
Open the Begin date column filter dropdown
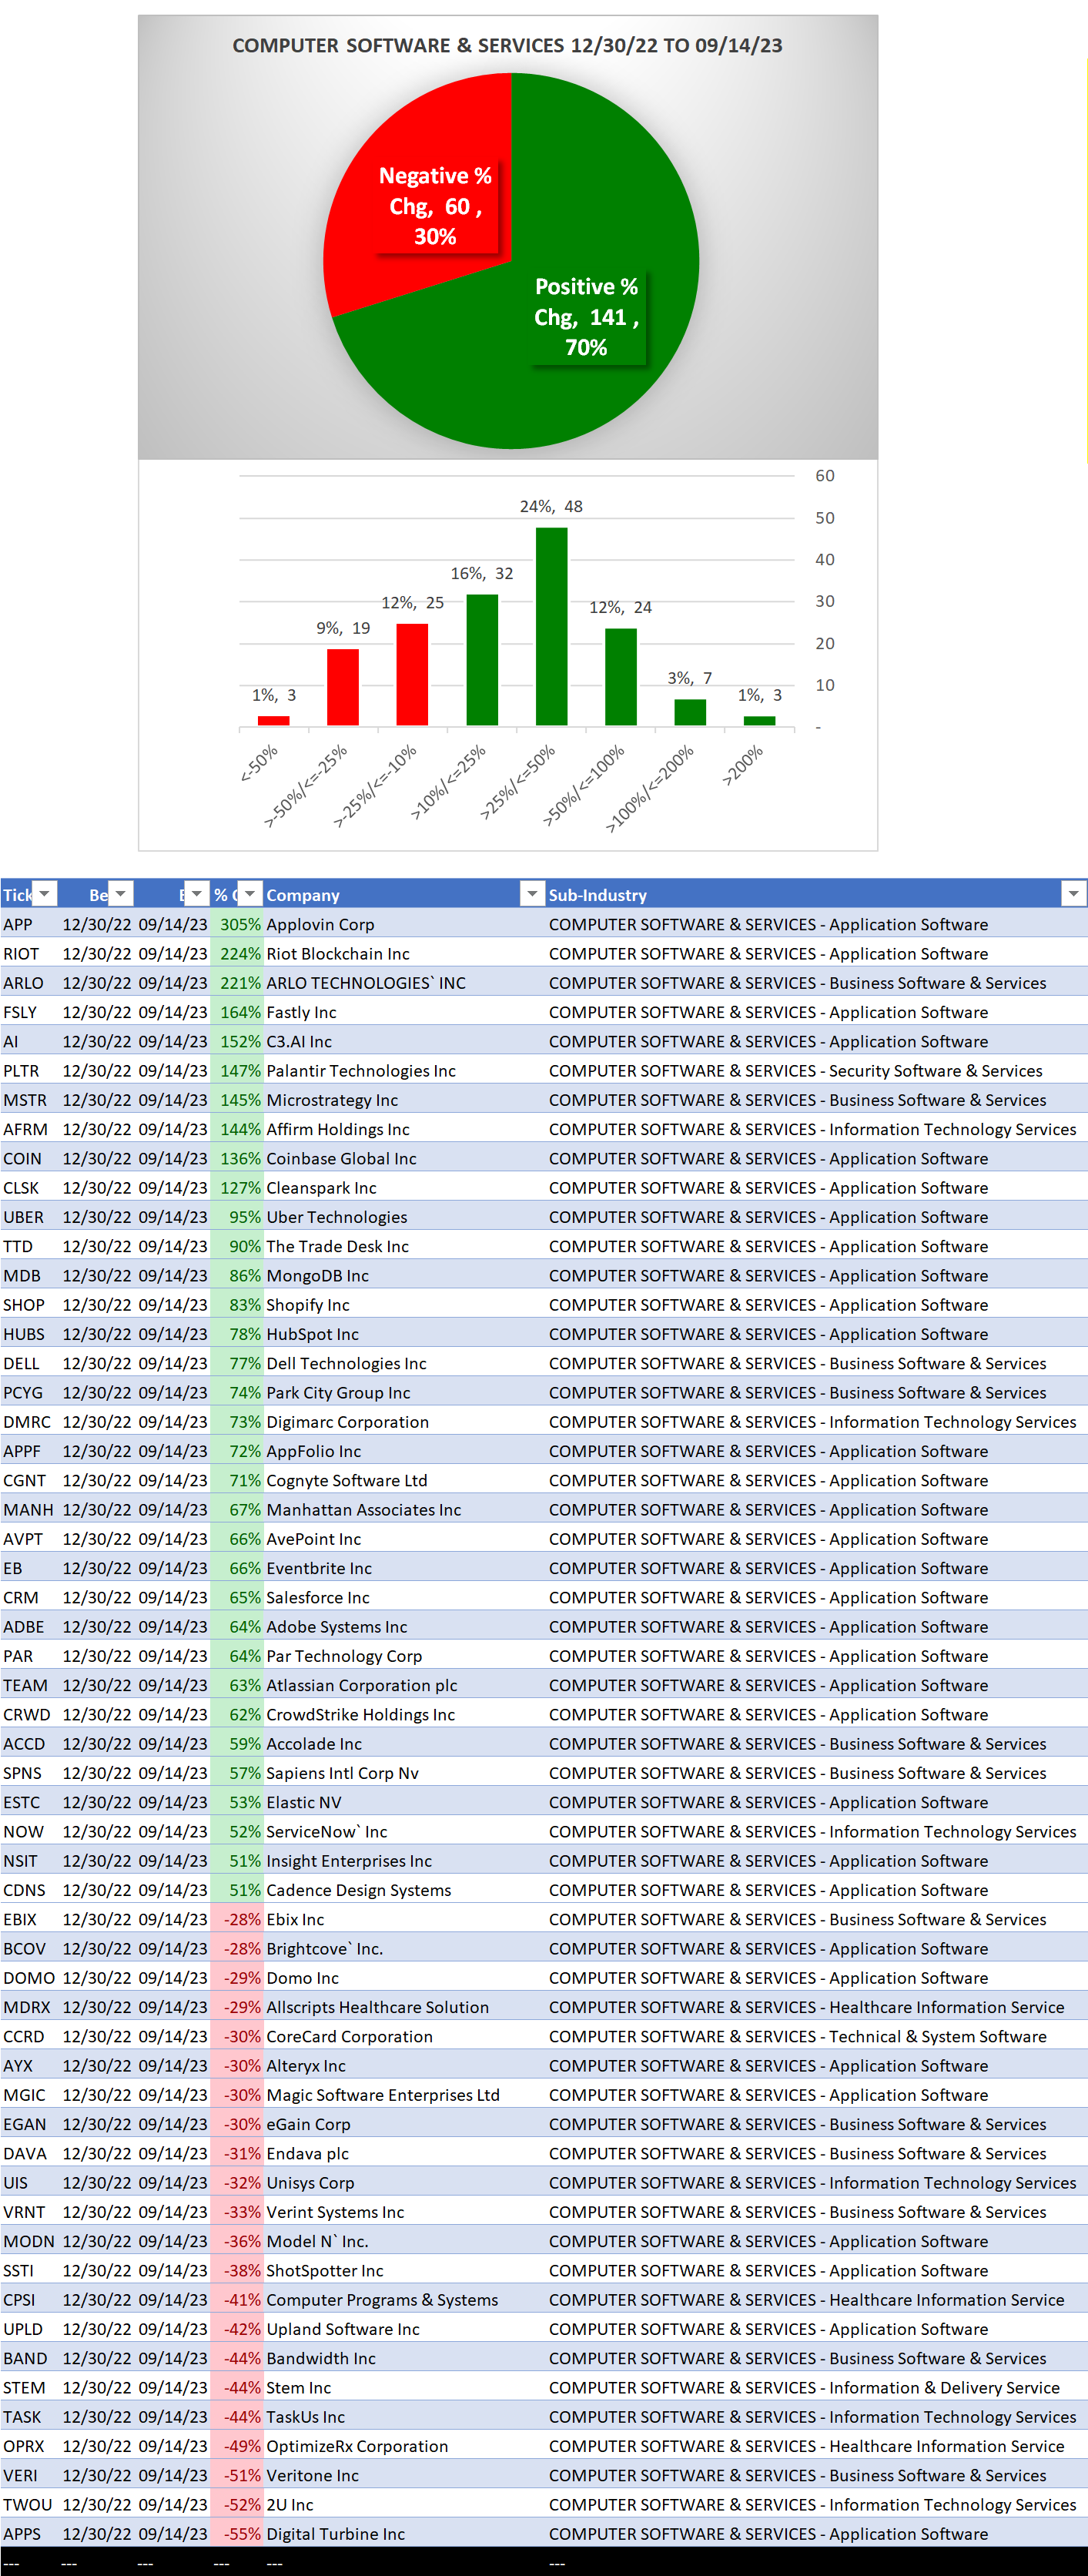121,894
